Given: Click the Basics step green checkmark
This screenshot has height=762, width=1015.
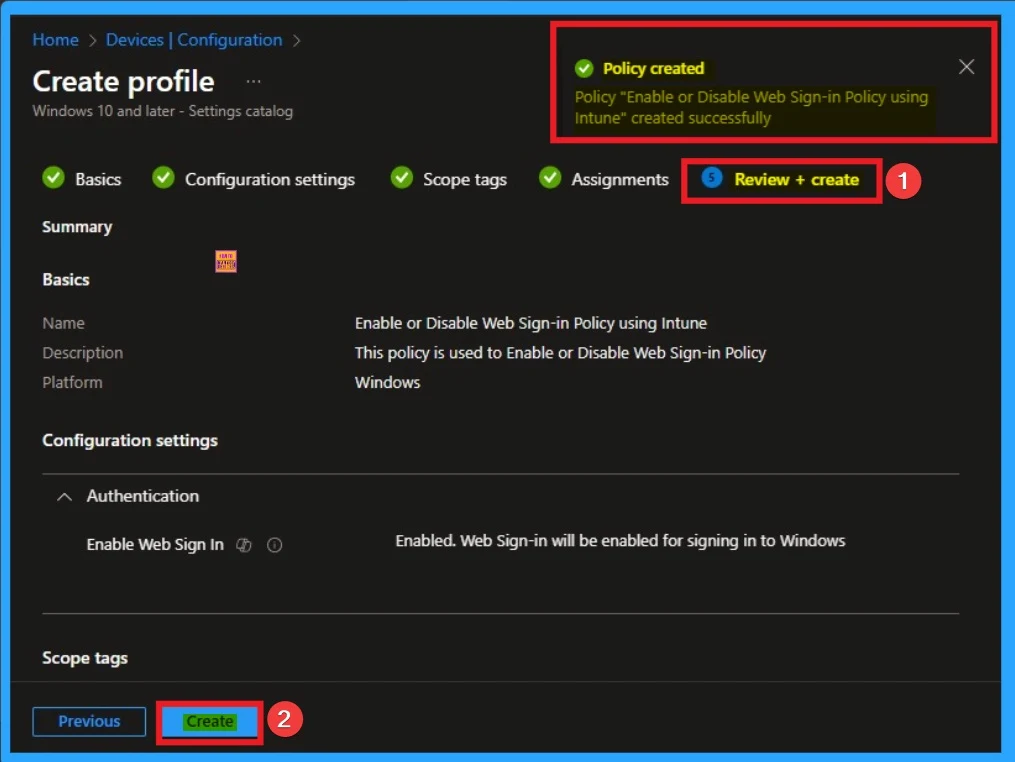Looking at the screenshot, I should pyautogui.click(x=54, y=177).
